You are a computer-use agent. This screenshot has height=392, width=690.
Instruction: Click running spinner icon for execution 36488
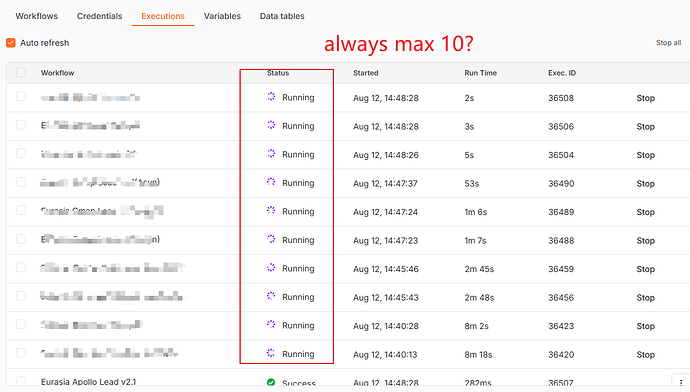click(271, 239)
